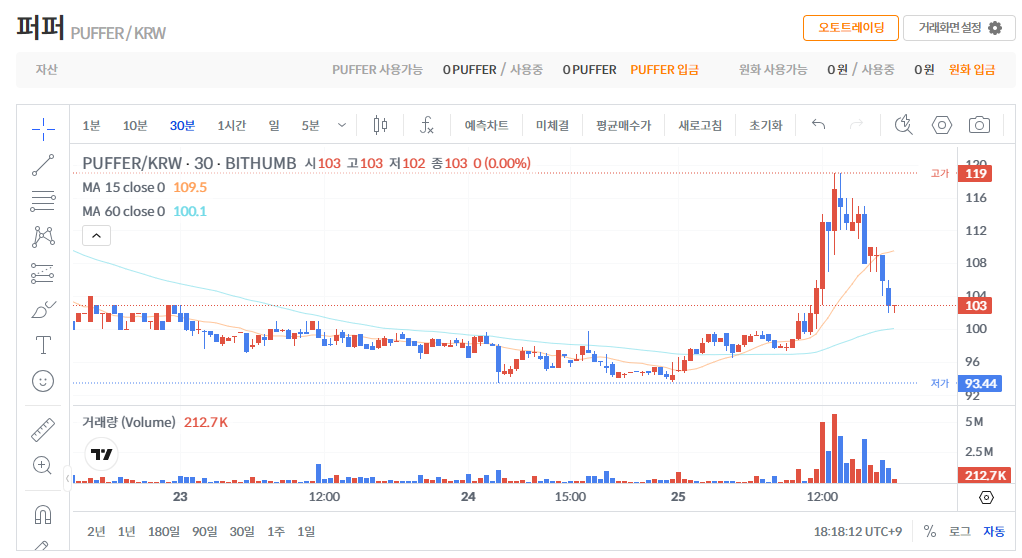Screen dimensions: 1022x558
Task: Redo the chart action
Action: pos(856,125)
